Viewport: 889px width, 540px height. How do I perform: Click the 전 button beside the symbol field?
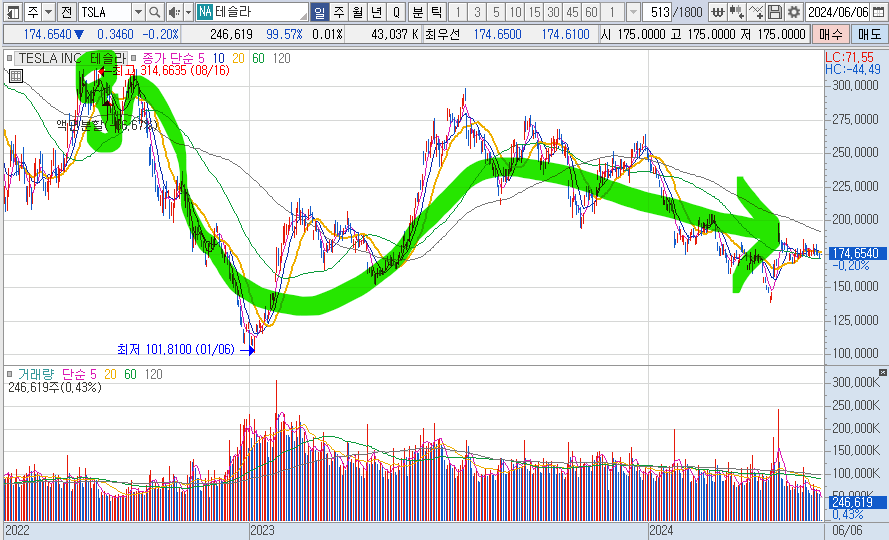66,12
